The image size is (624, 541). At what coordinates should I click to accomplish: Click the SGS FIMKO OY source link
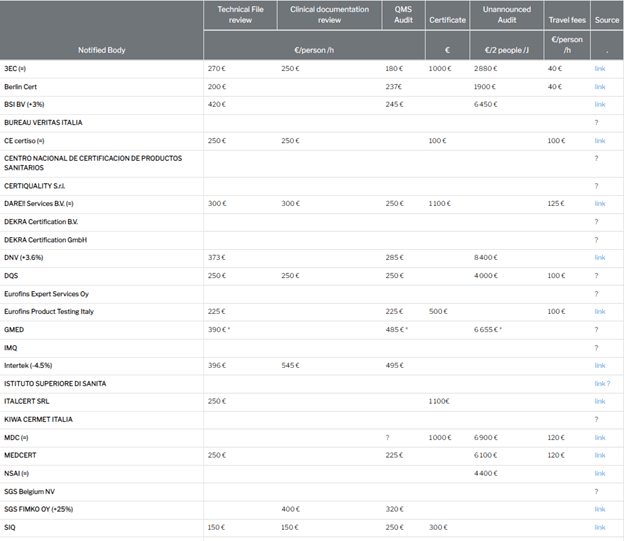coord(599,509)
